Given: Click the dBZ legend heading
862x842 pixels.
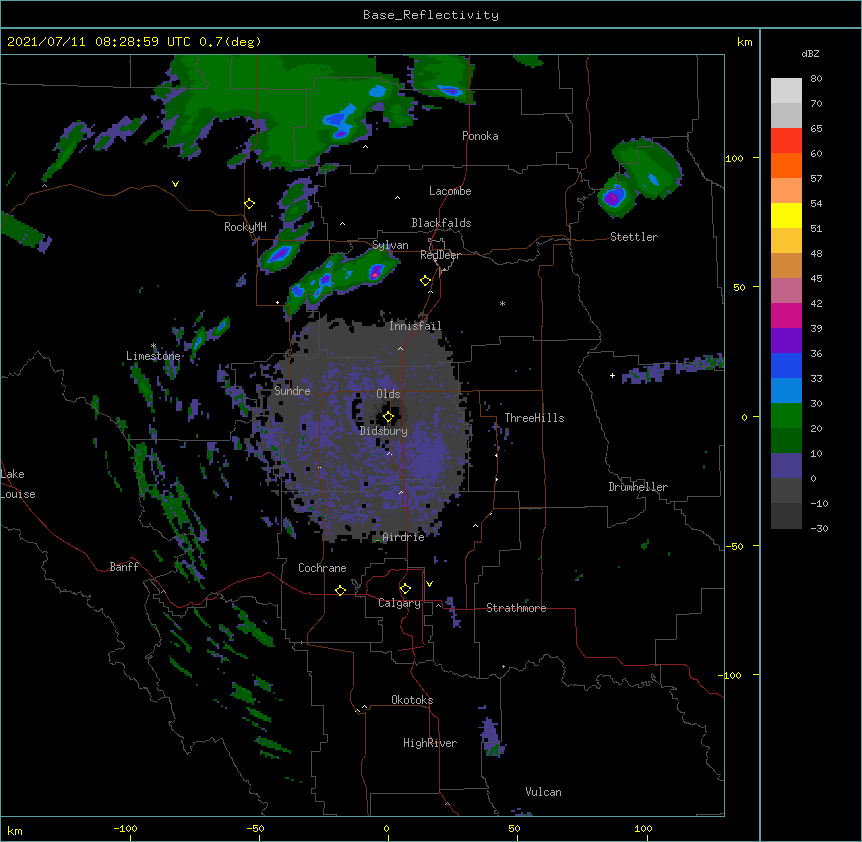Looking at the screenshot, I should [810, 54].
